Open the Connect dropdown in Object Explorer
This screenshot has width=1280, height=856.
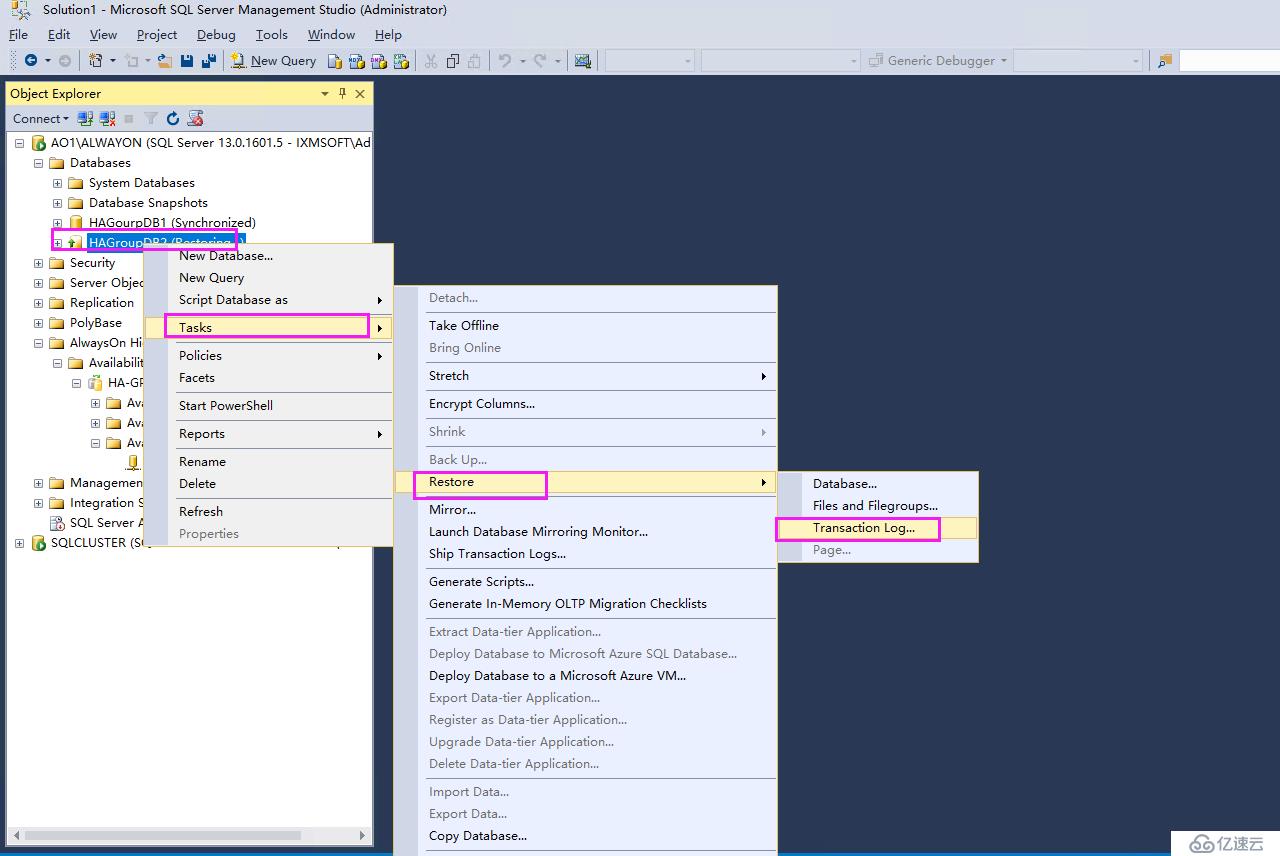point(41,118)
